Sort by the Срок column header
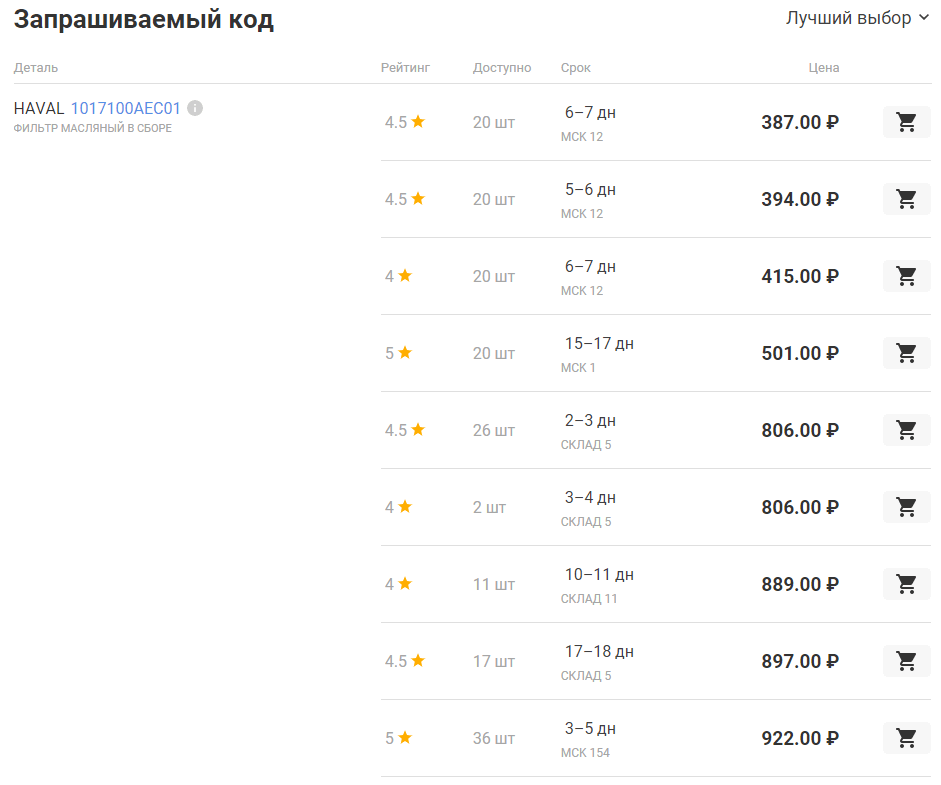941x785 pixels. click(x=576, y=68)
